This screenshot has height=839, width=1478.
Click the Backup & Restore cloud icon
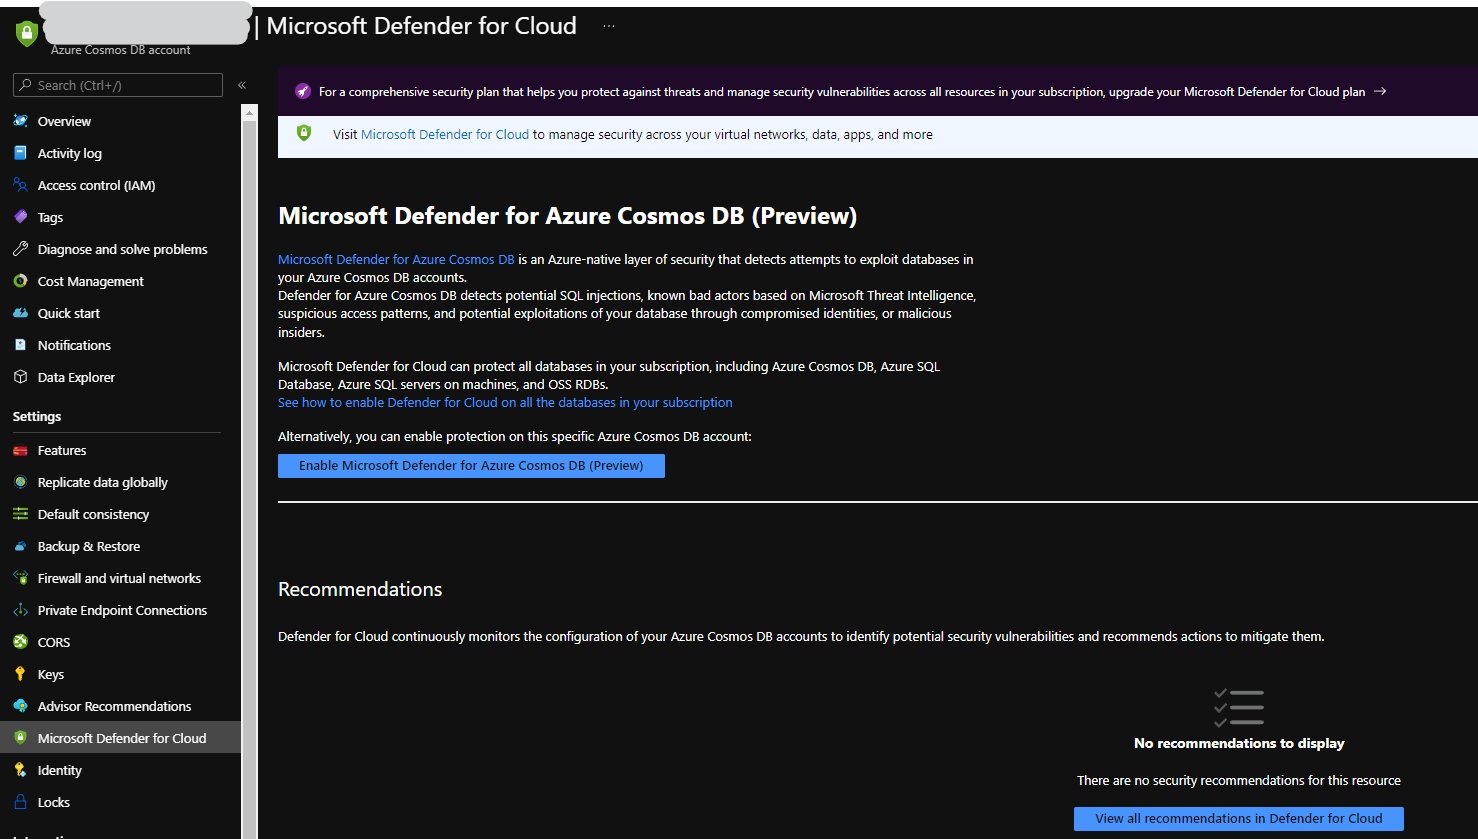point(20,546)
